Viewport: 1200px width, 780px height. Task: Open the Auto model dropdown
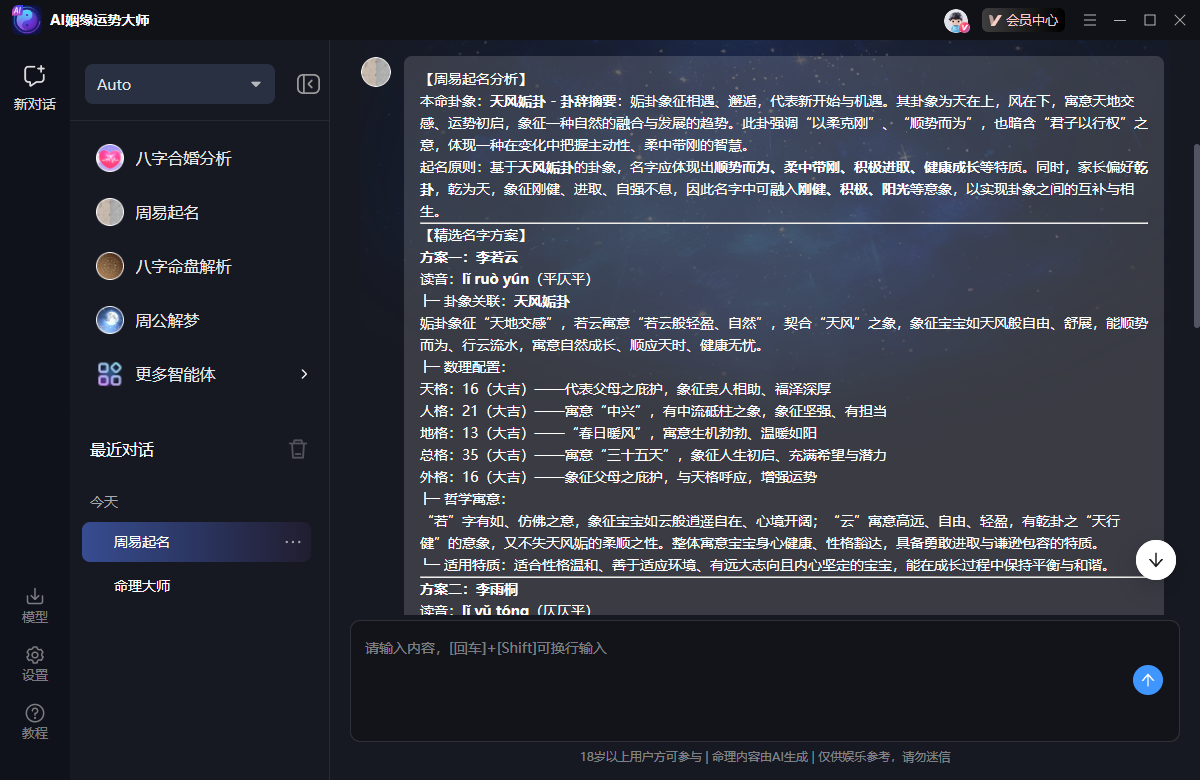[179, 84]
